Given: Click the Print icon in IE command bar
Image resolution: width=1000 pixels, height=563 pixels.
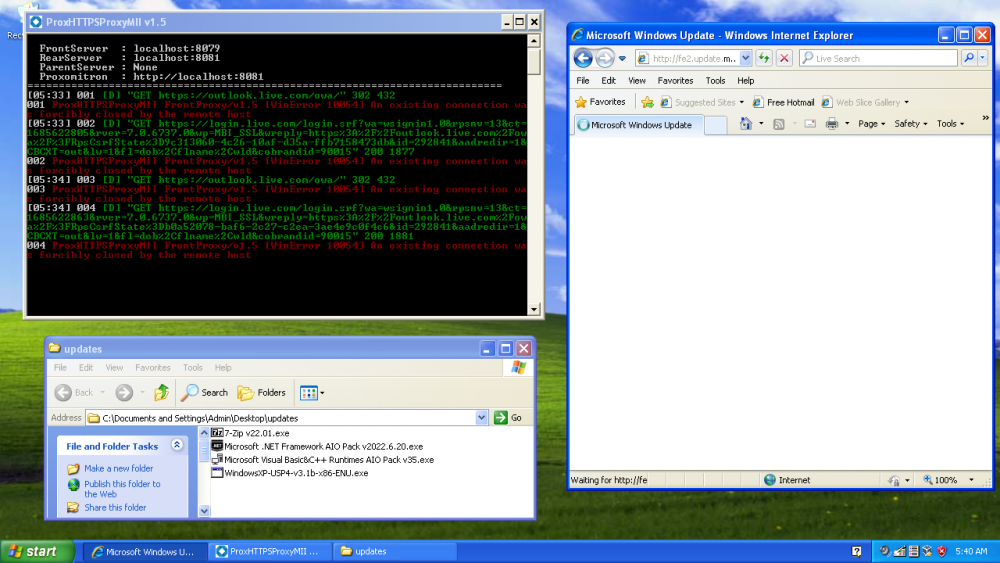Looking at the screenshot, I should [x=832, y=124].
